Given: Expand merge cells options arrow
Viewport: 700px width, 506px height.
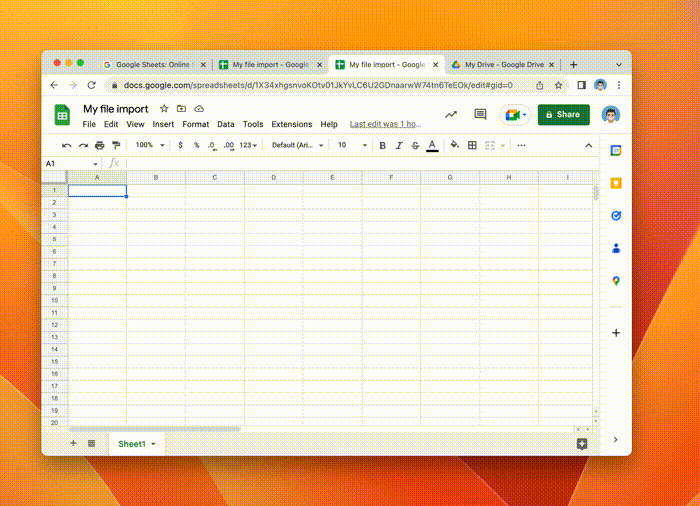Looking at the screenshot, I should (x=503, y=146).
